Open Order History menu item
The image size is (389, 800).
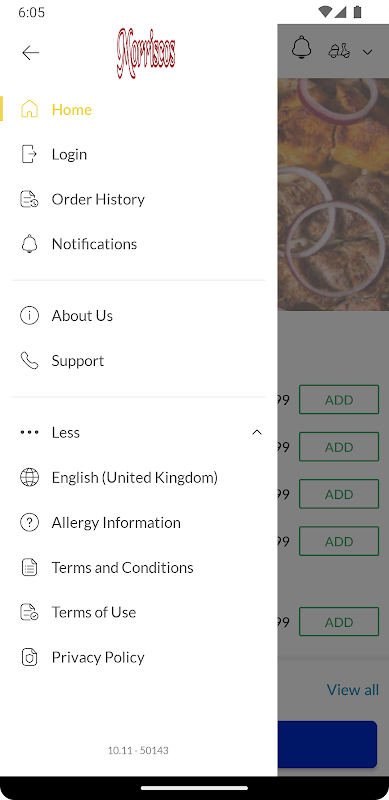click(x=139, y=199)
